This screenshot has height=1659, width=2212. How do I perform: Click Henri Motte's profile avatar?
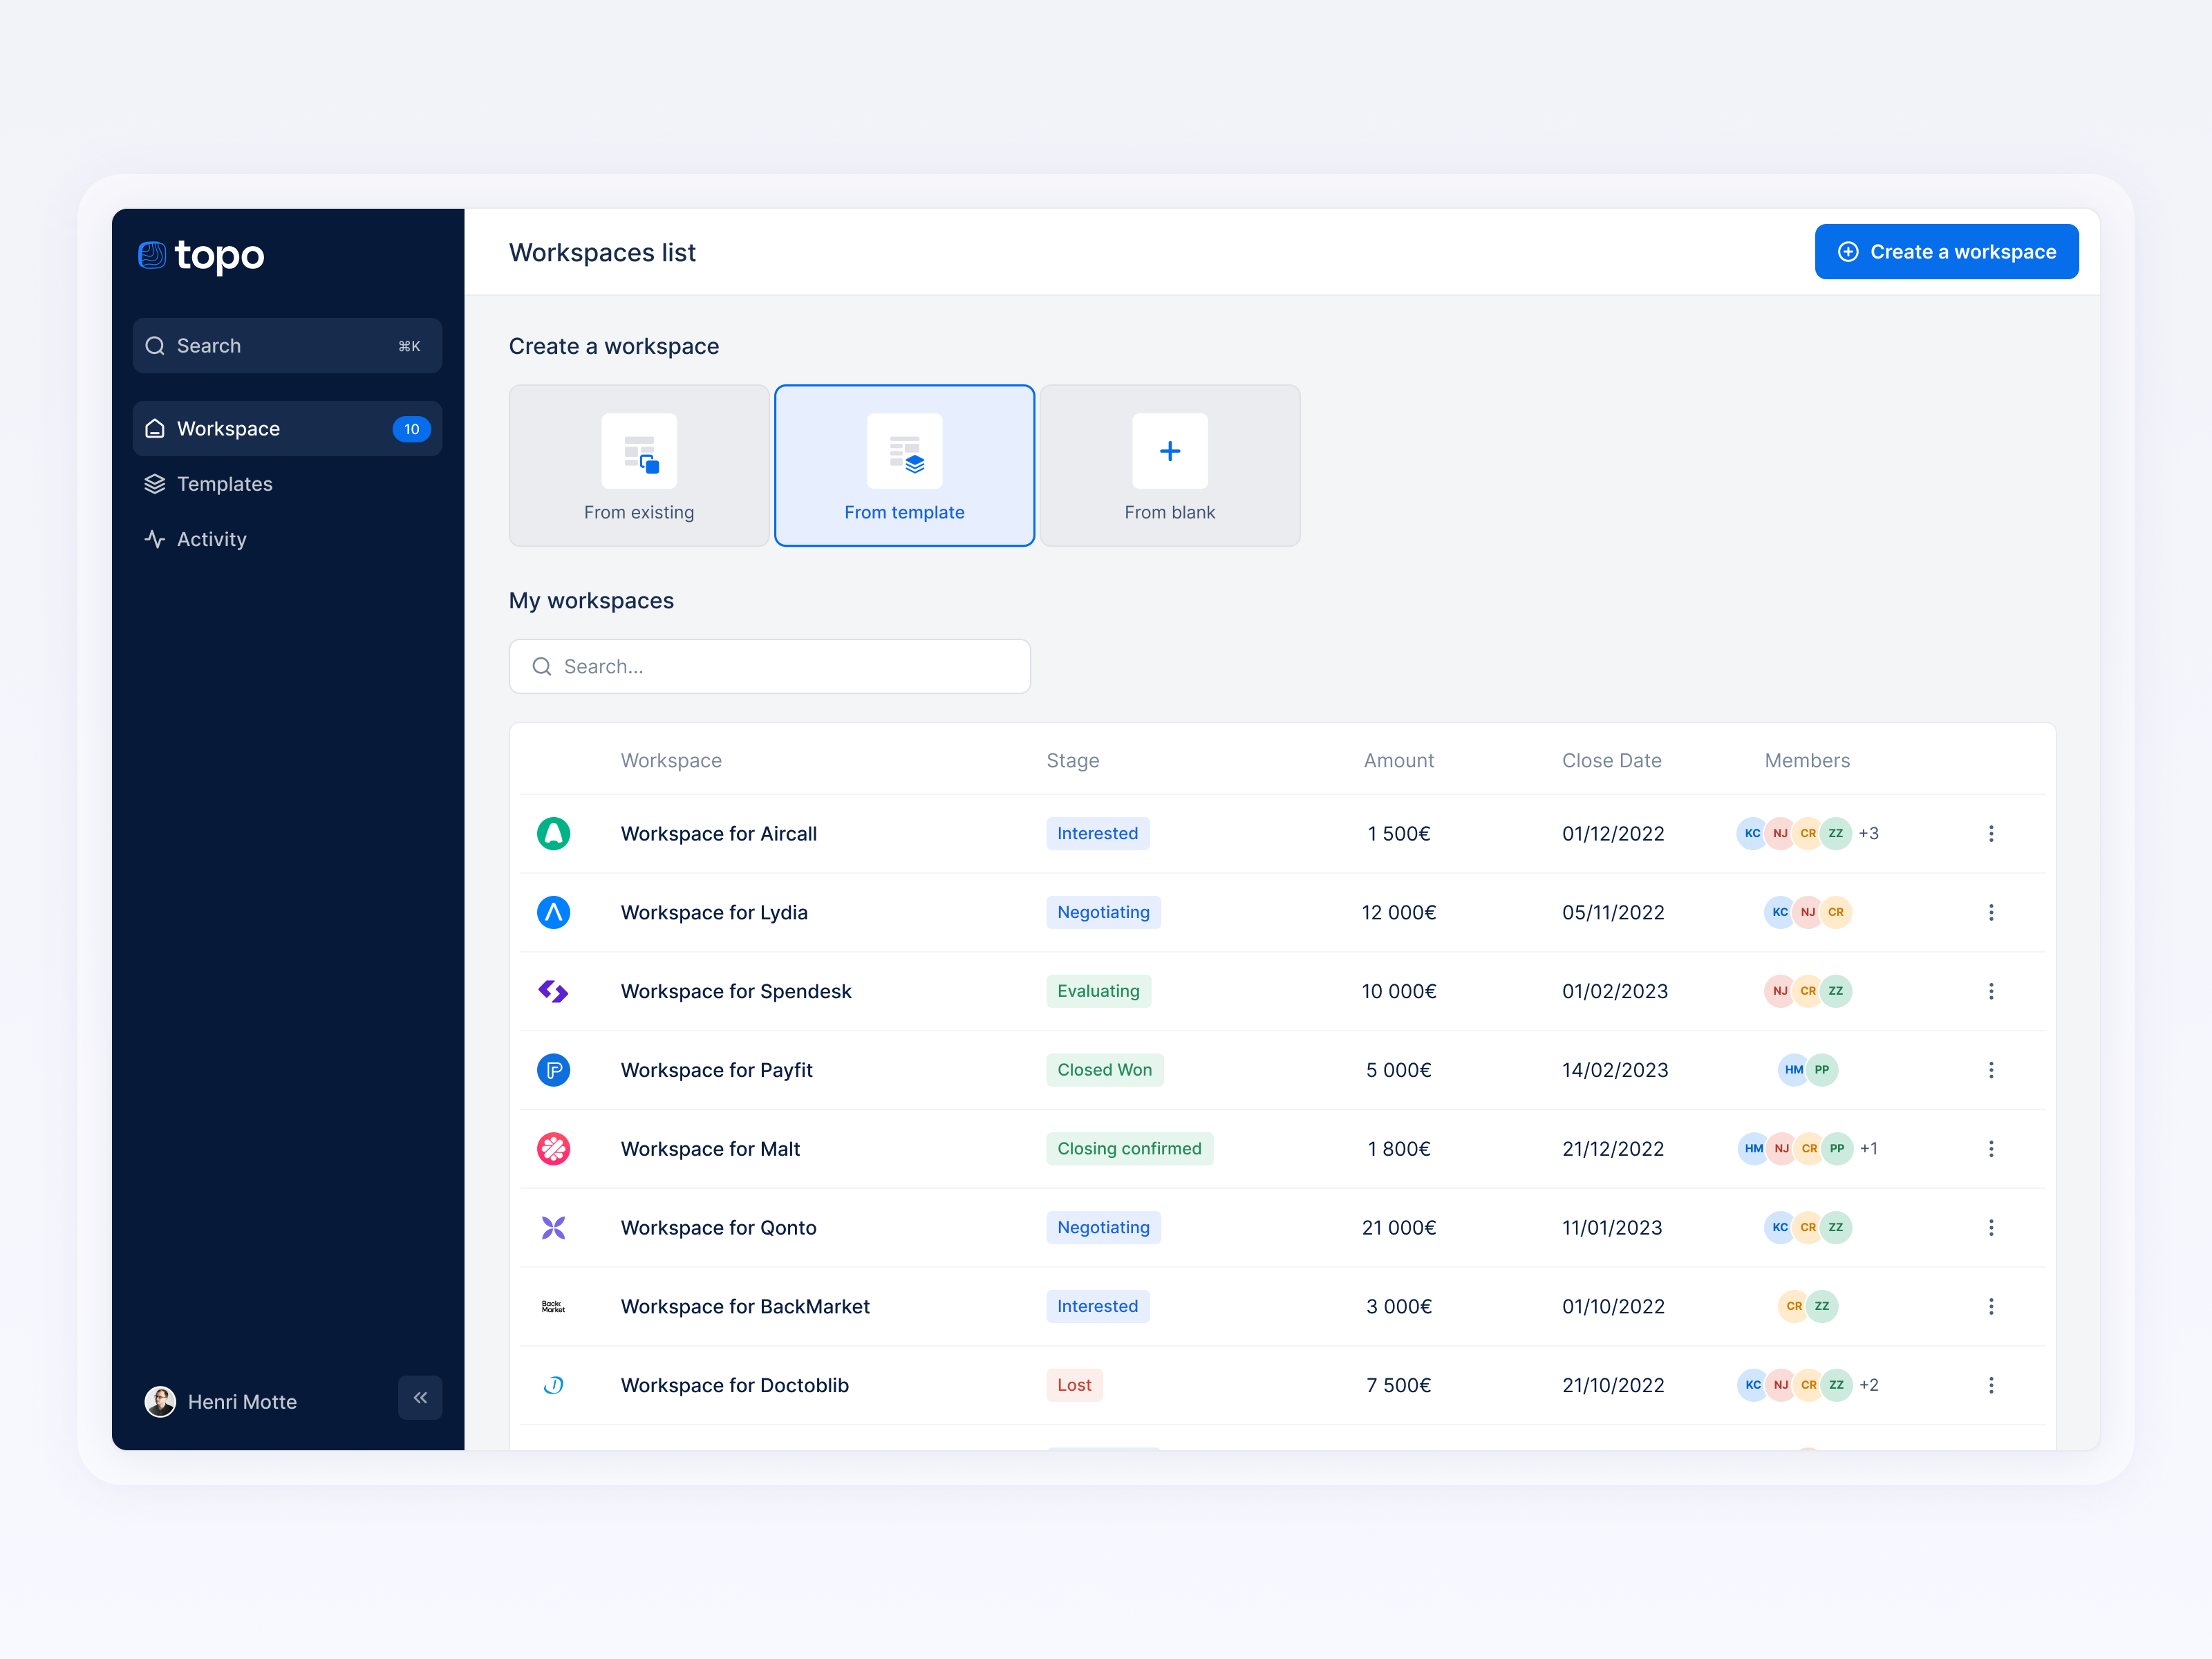160,1401
